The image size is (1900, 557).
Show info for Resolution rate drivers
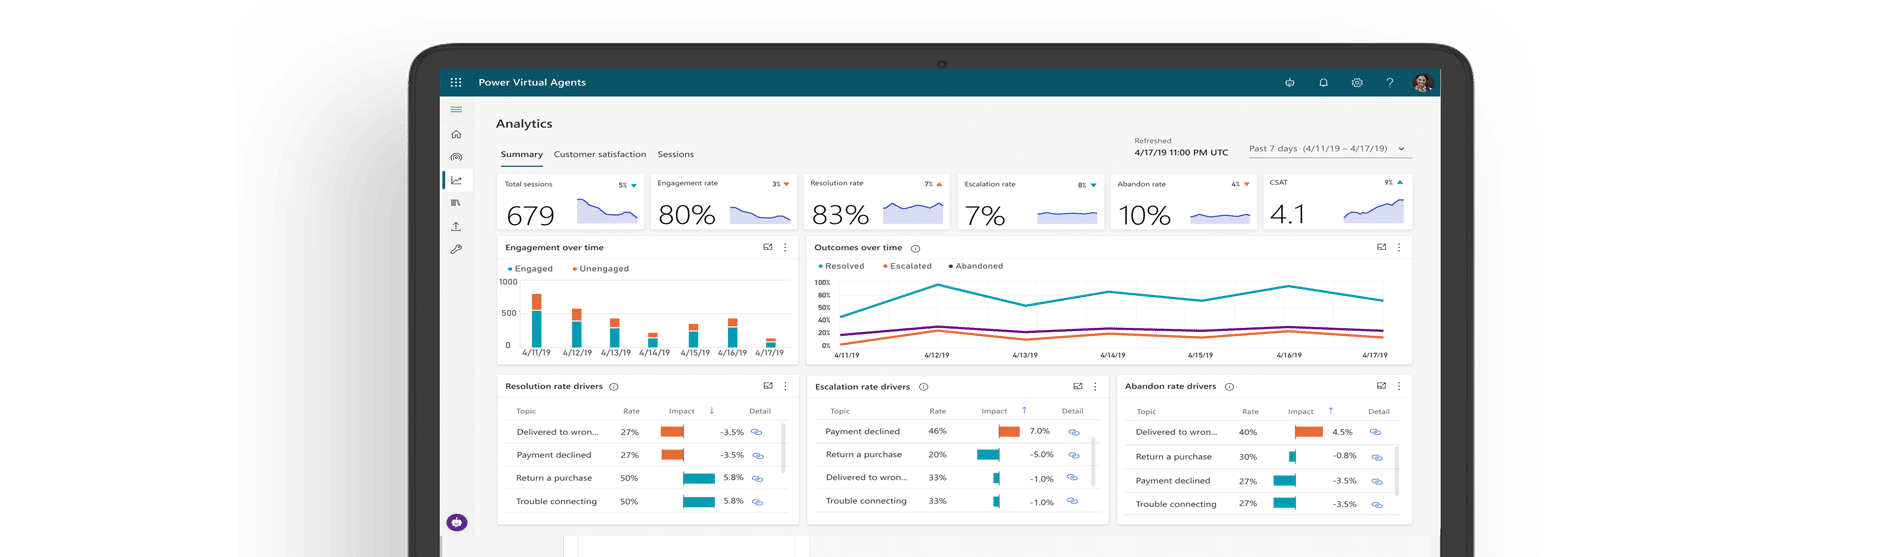[x=614, y=387]
